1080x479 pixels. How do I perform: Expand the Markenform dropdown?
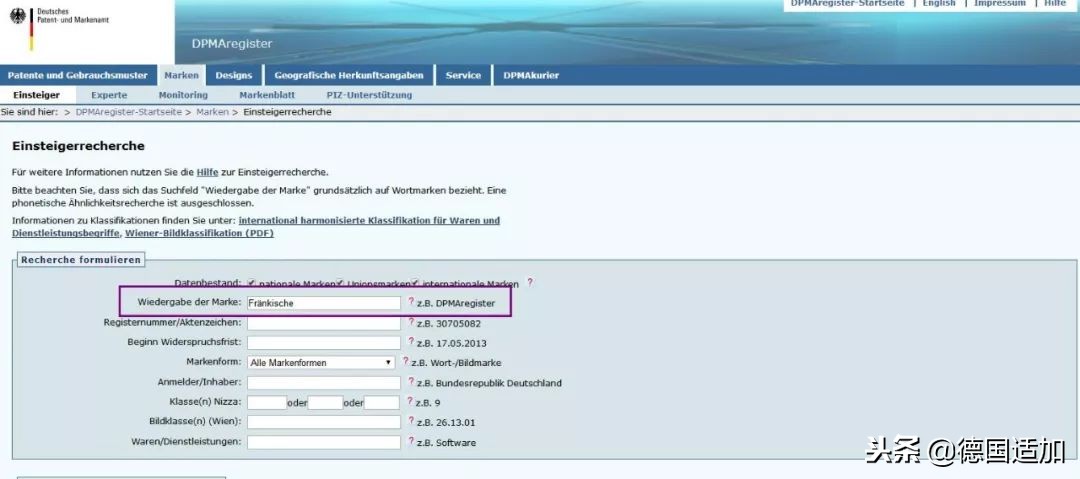(321, 362)
